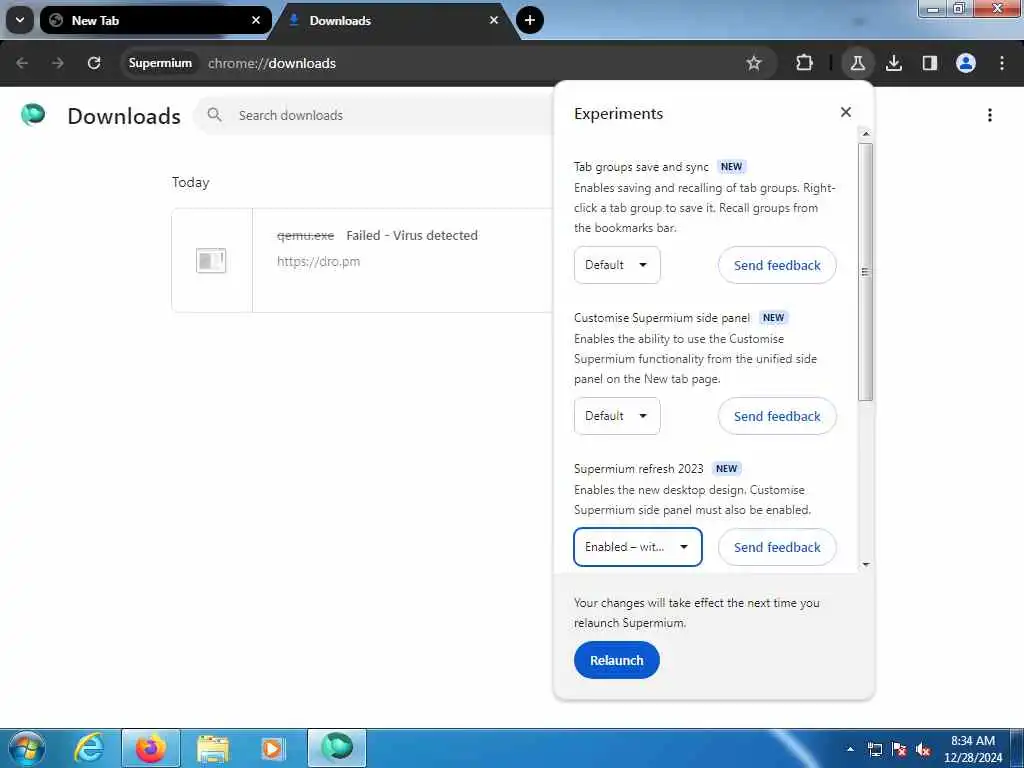Click the qemu.exe file thumbnail icon

click(211, 261)
